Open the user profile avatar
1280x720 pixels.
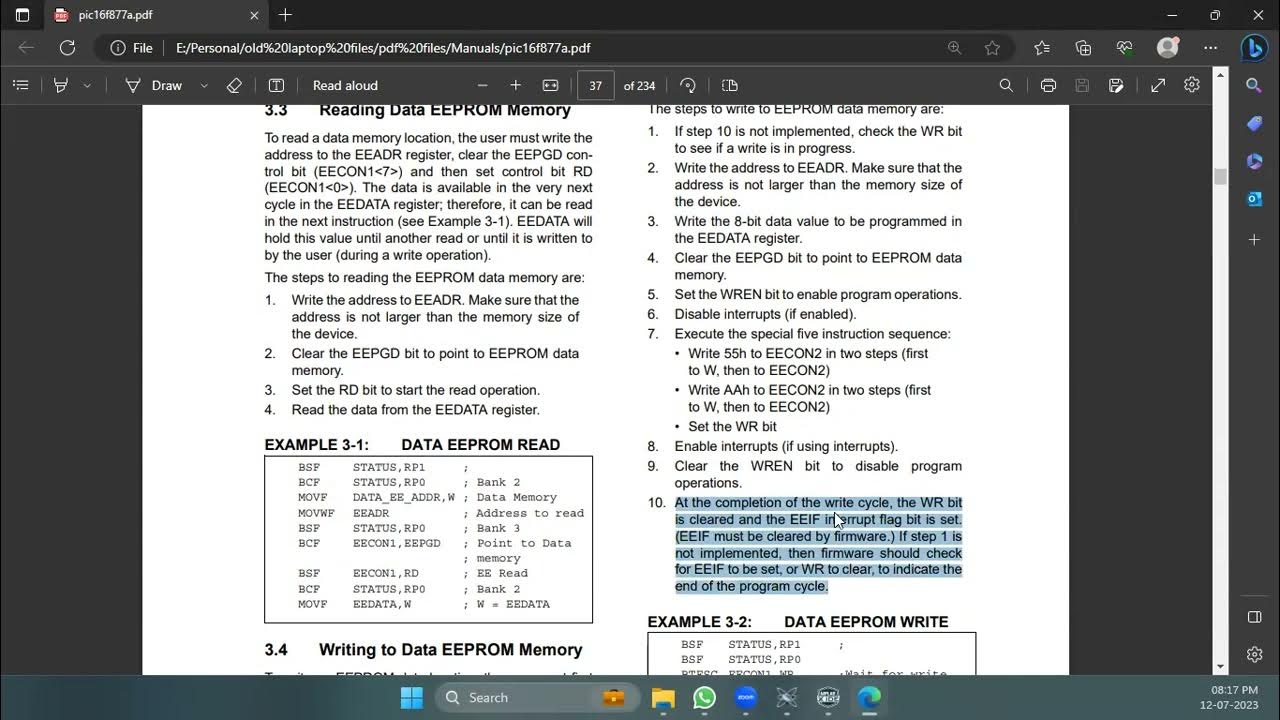1167,47
